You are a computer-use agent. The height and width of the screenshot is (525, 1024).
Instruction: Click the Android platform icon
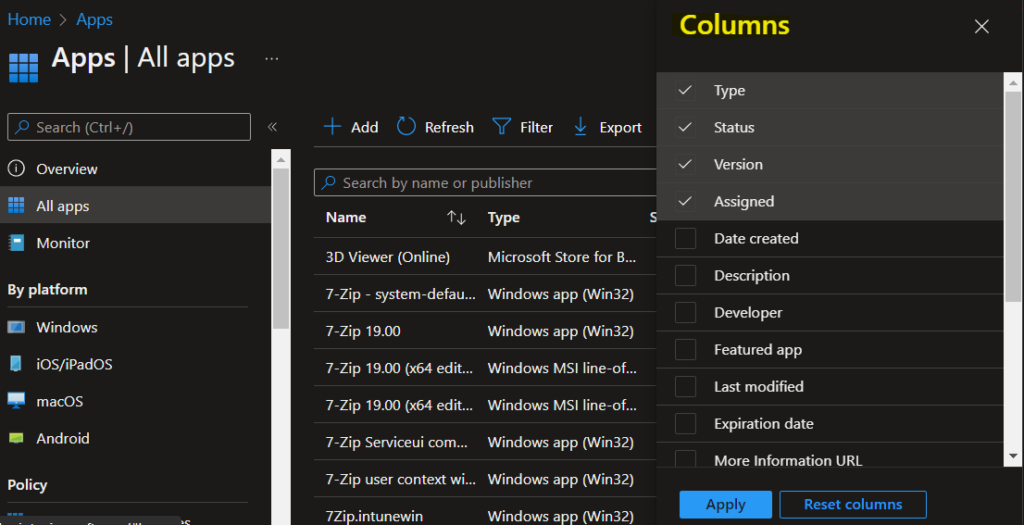pos(16,438)
